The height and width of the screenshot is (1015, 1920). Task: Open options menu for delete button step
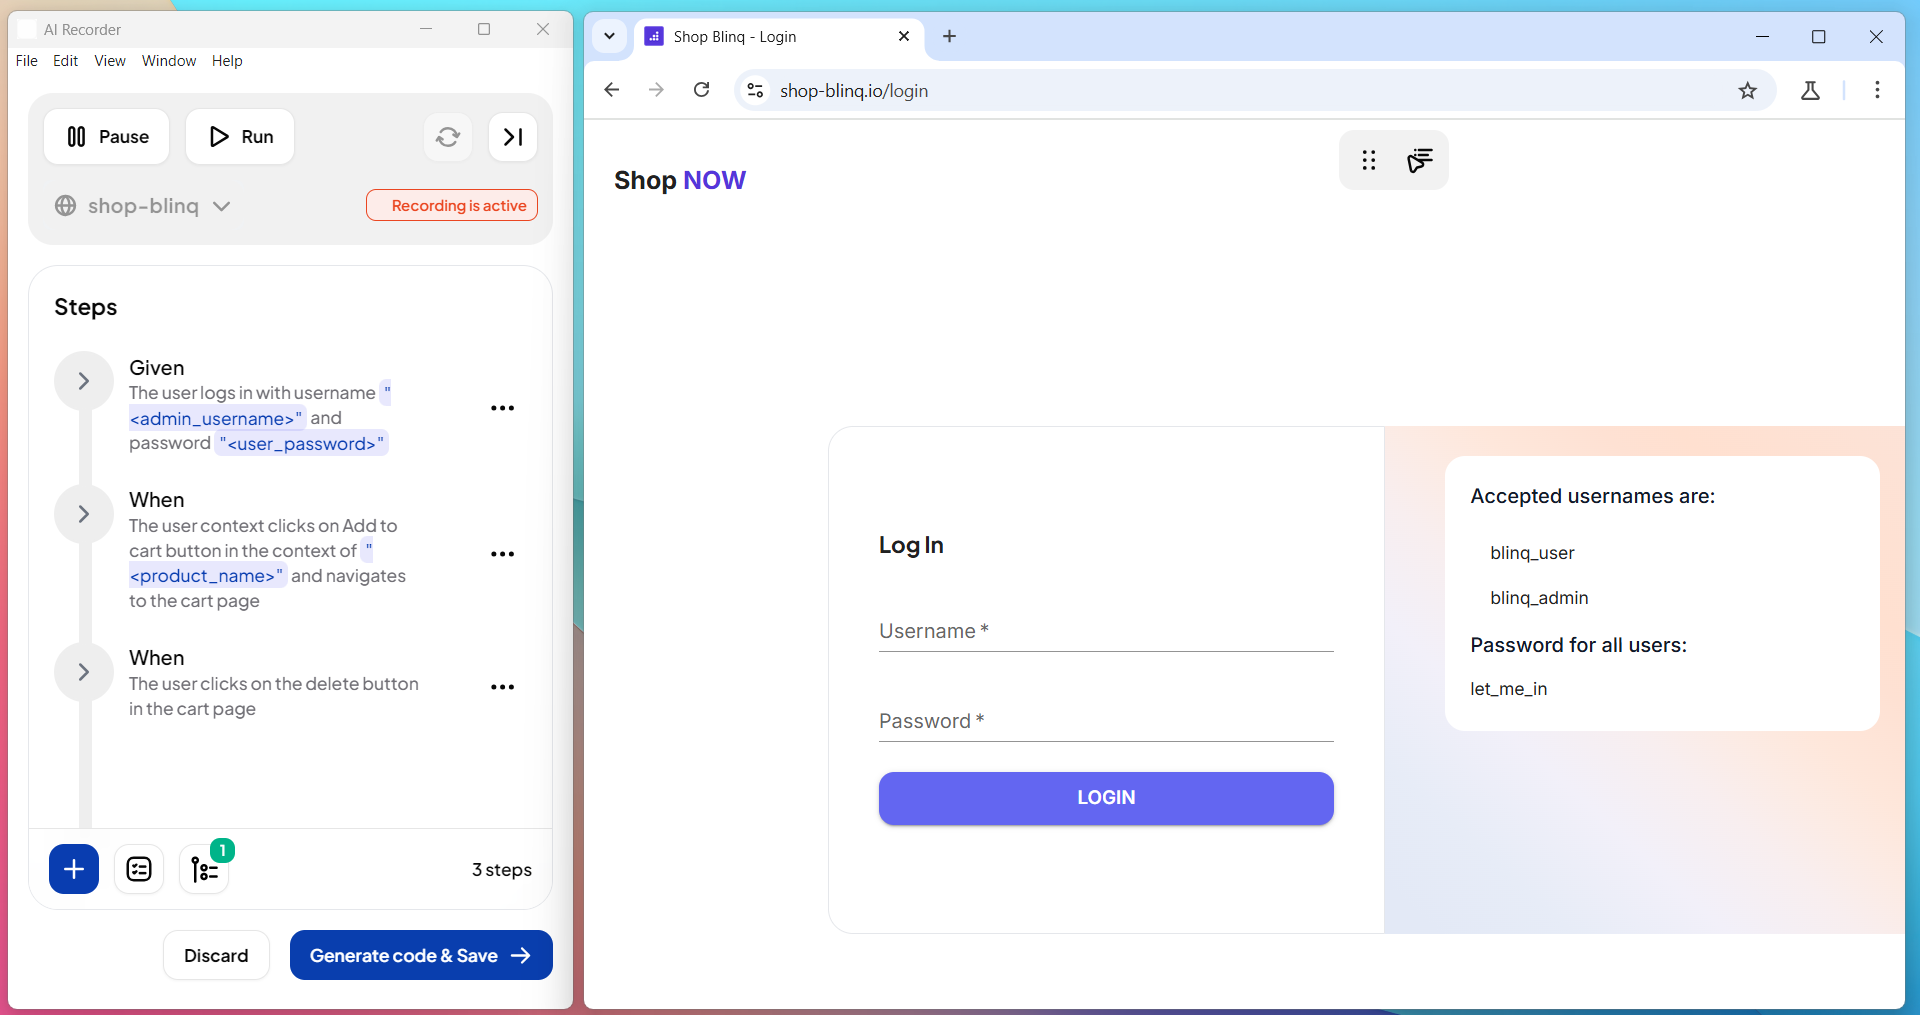point(502,687)
